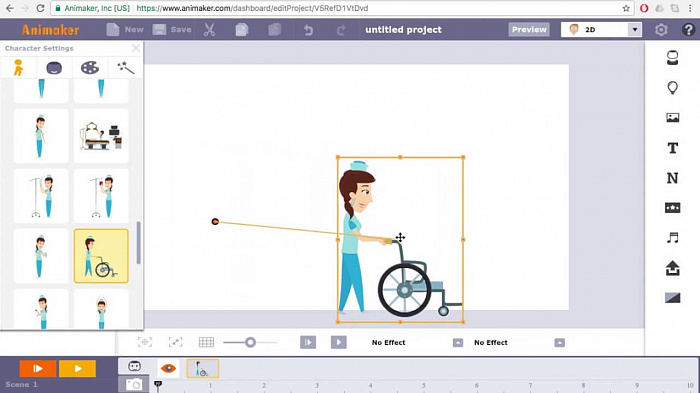Screen dimensions: 700x393
Task: Select the nurse standing pose thumbnail
Action: [41, 136]
